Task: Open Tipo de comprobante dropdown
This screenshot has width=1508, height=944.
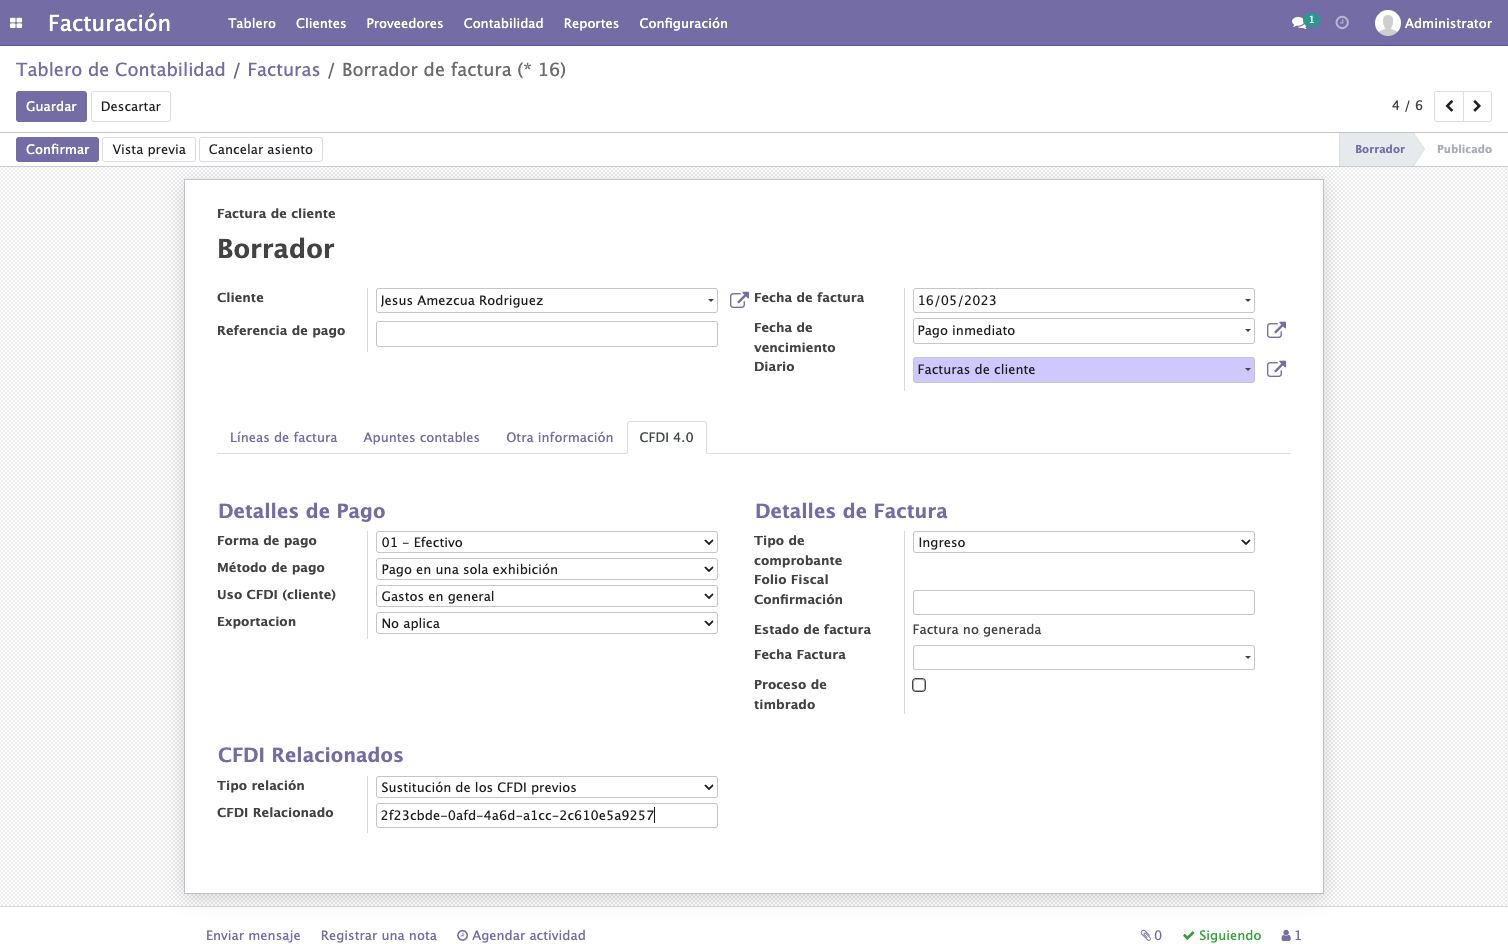Action: coord(1084,542)
